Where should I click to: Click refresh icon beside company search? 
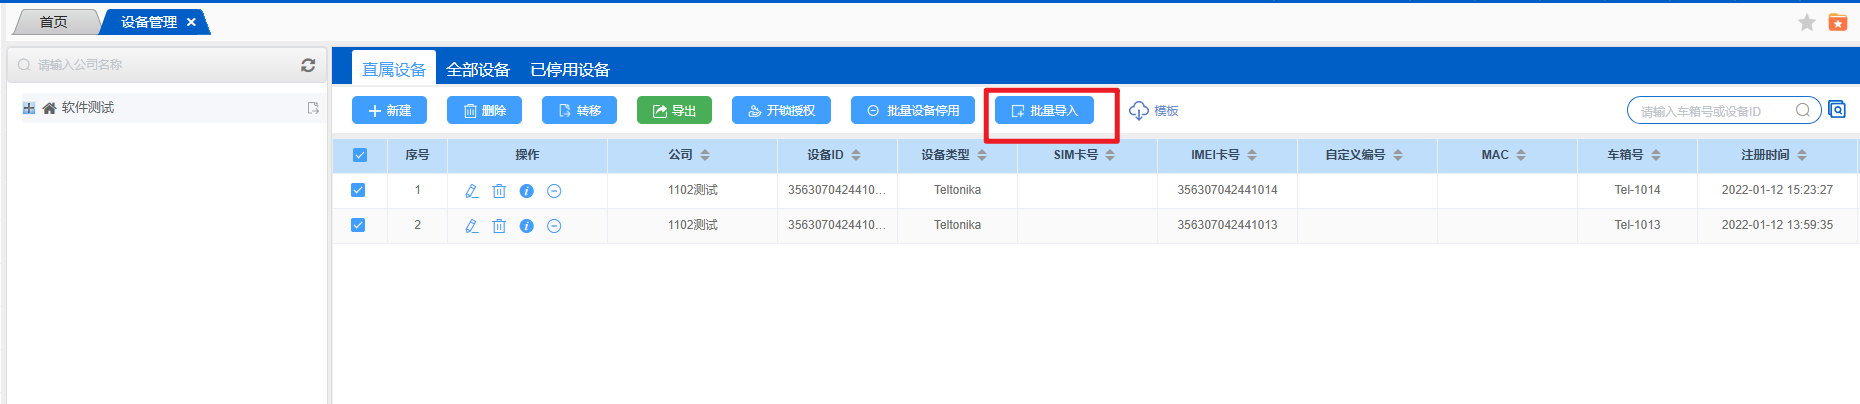pyautogui.click(x=308, y=65)
